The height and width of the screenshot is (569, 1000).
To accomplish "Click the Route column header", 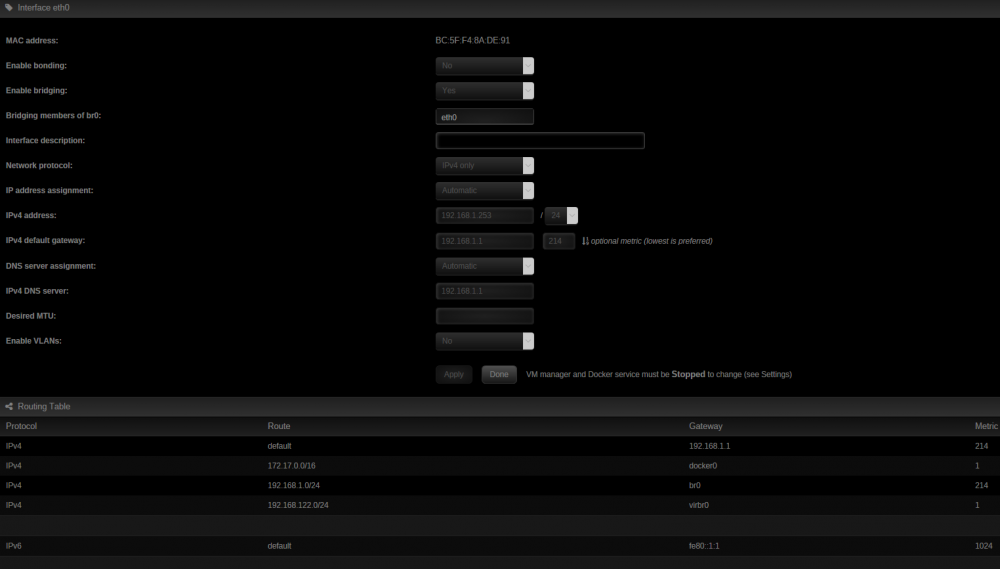I will coord(279,426).
